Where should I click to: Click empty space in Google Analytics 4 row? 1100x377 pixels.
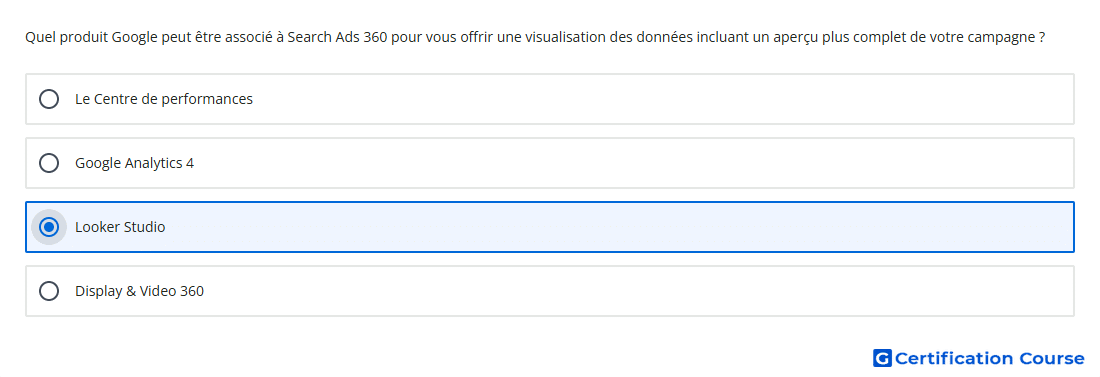pyautogui.click(x=631, y=163)
